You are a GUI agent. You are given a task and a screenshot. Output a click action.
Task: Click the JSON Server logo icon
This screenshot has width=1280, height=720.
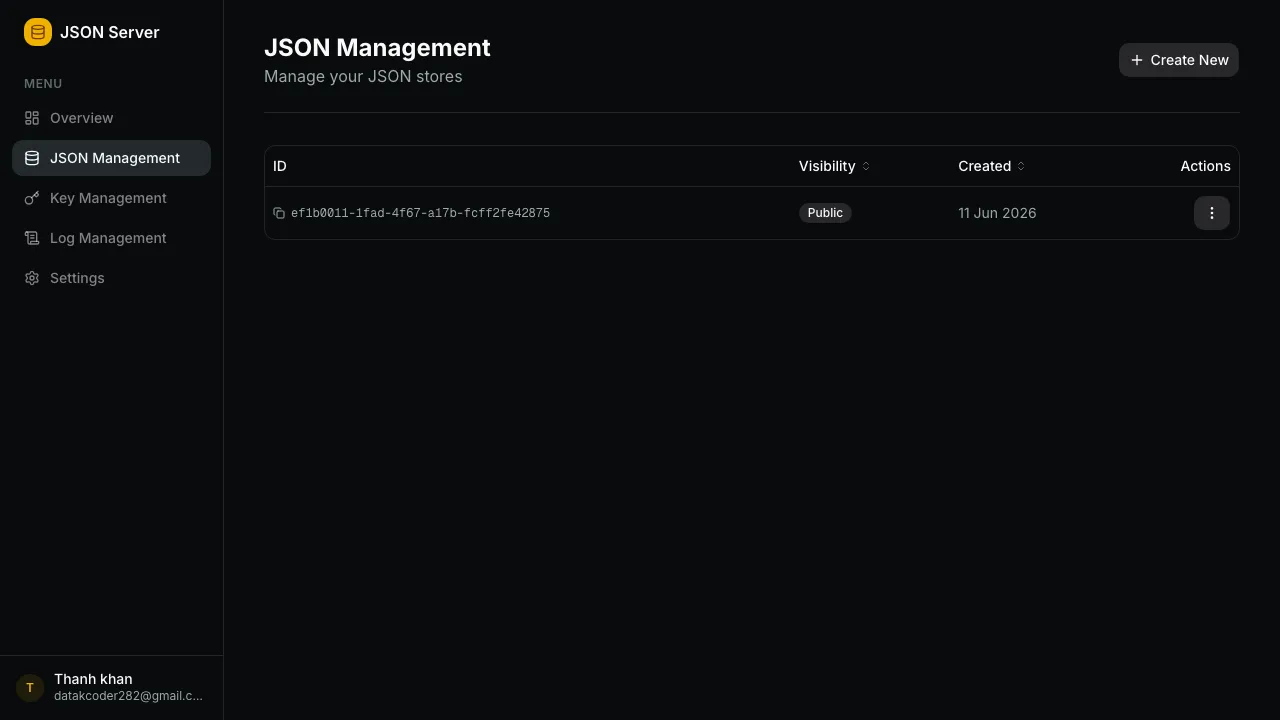pyautogui.click(x=38, y=32)
